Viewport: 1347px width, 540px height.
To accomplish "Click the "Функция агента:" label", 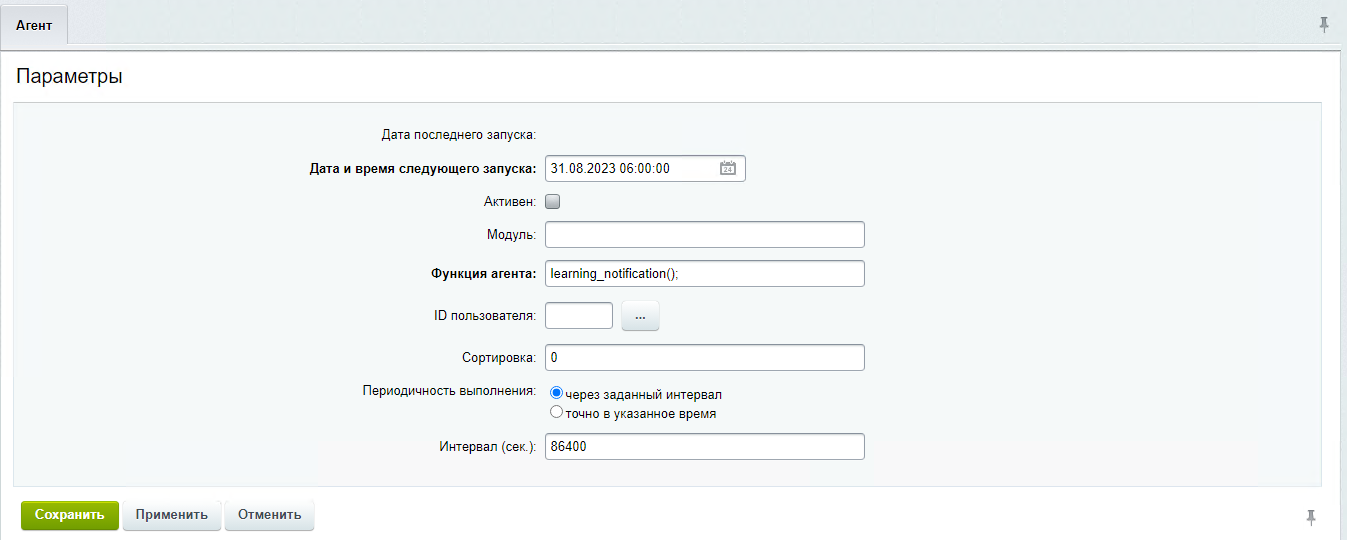I will [x=484, y=274].
